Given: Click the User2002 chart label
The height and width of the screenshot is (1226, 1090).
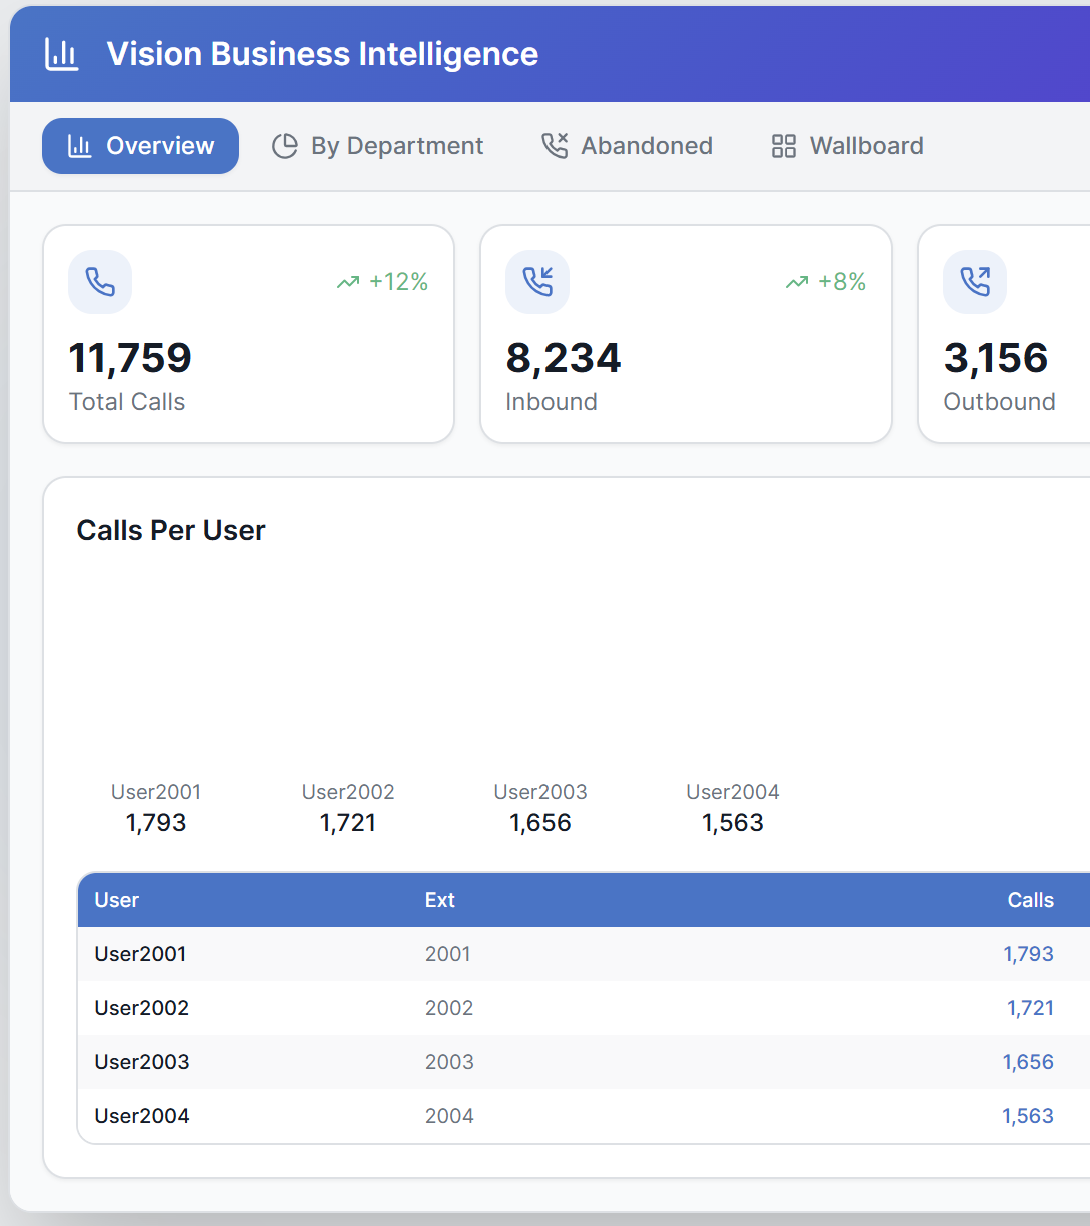Looking at the screenshot, I should click(348, 792).
